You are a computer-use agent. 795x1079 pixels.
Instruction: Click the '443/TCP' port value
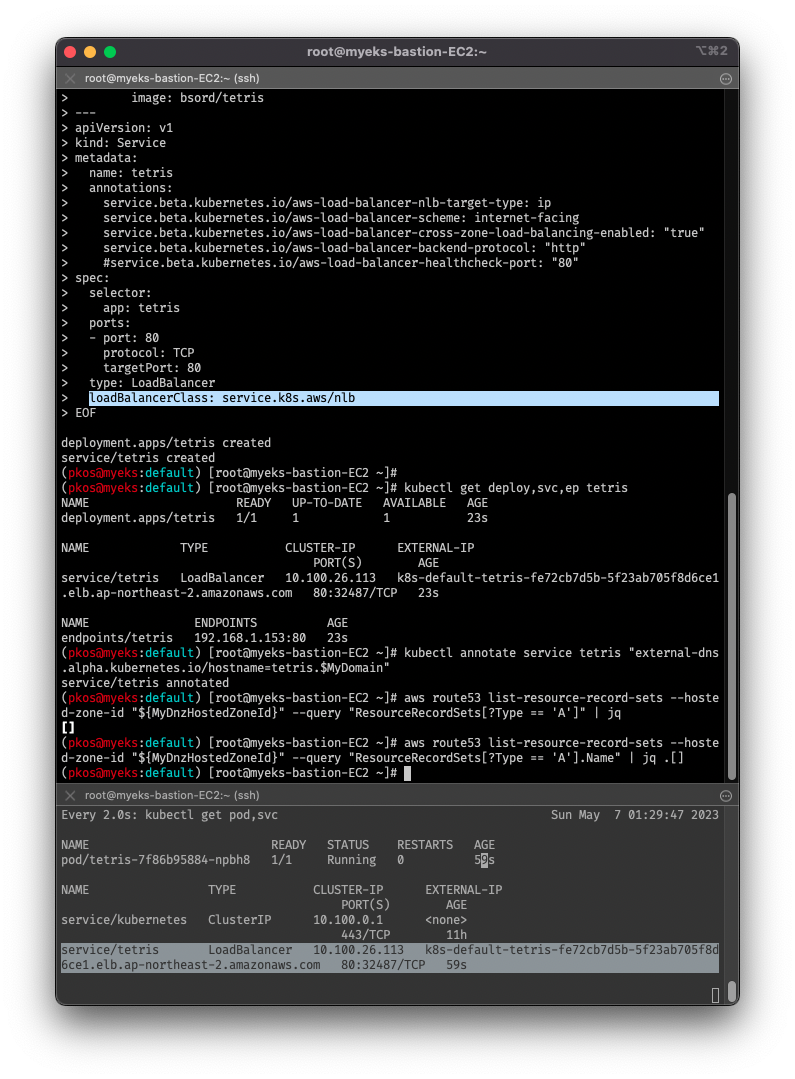(365, 935)
